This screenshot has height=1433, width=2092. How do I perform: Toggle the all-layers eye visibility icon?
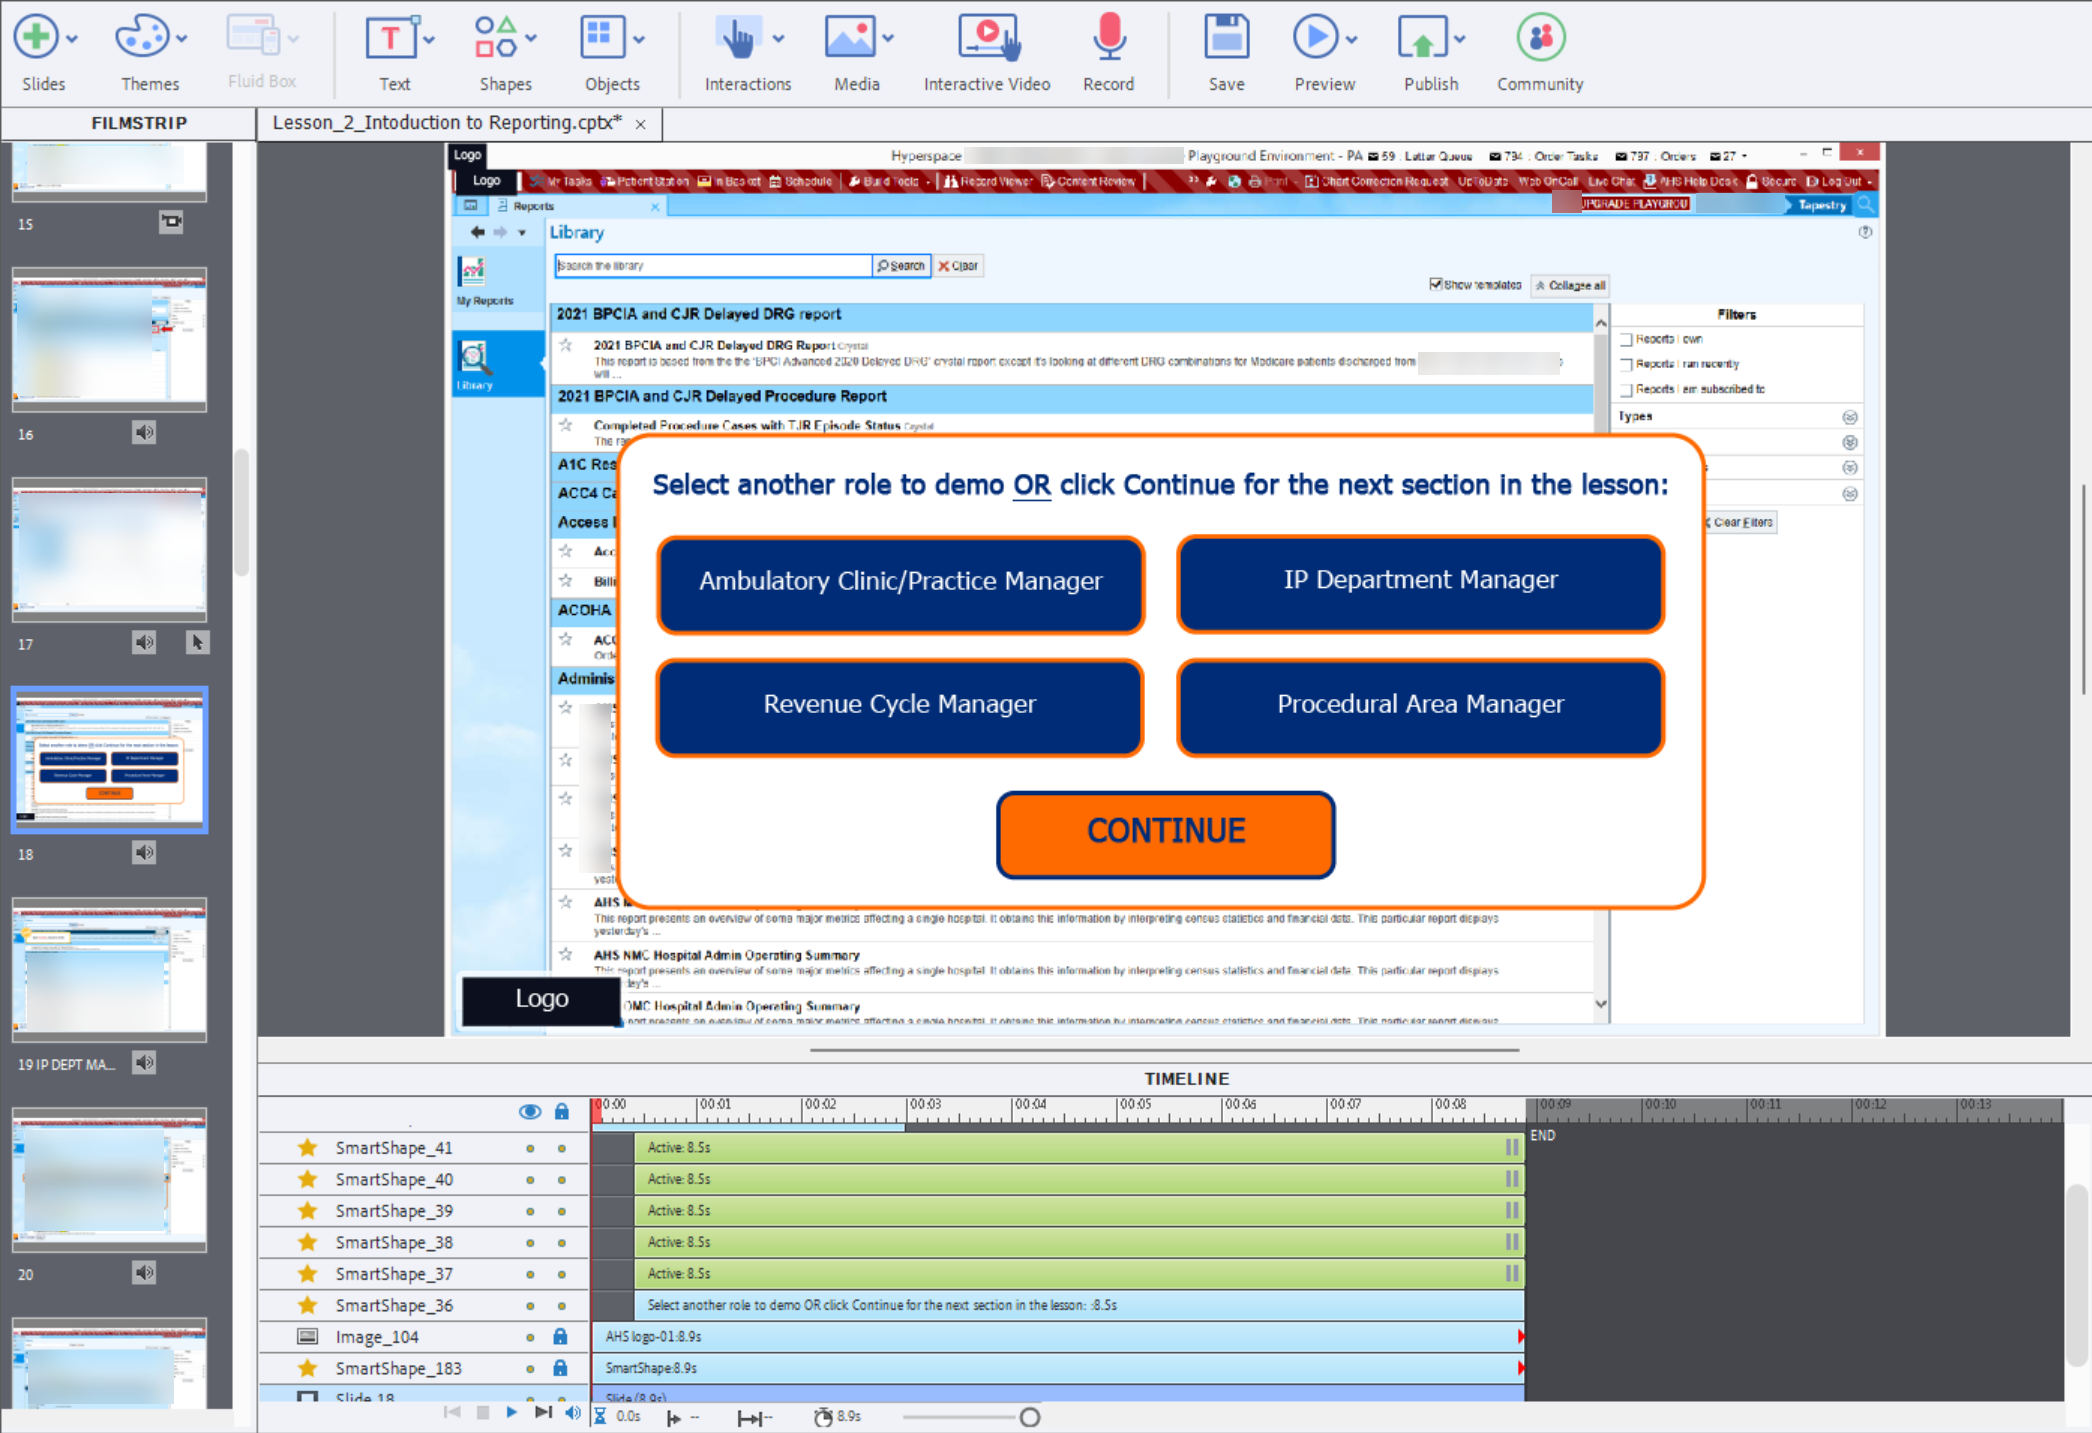[530, 1112]
